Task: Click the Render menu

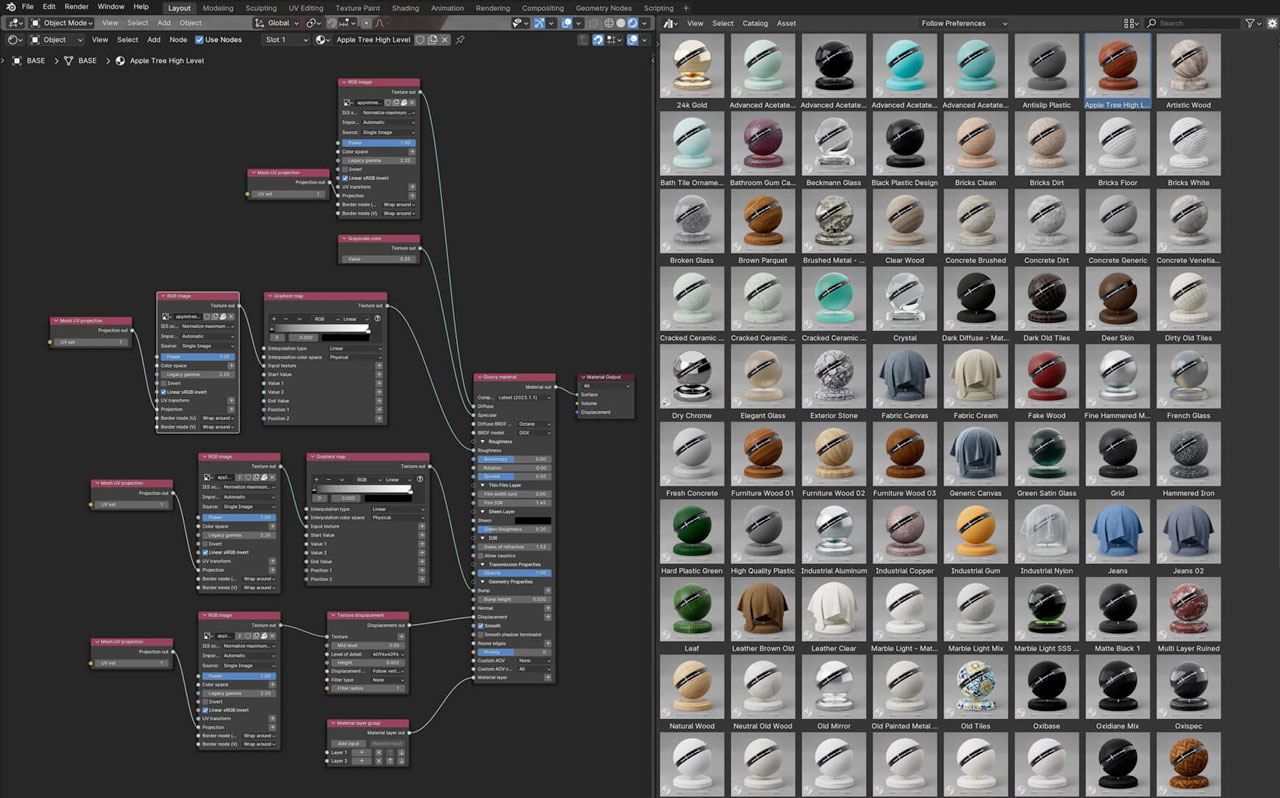Action: (76, 7)
